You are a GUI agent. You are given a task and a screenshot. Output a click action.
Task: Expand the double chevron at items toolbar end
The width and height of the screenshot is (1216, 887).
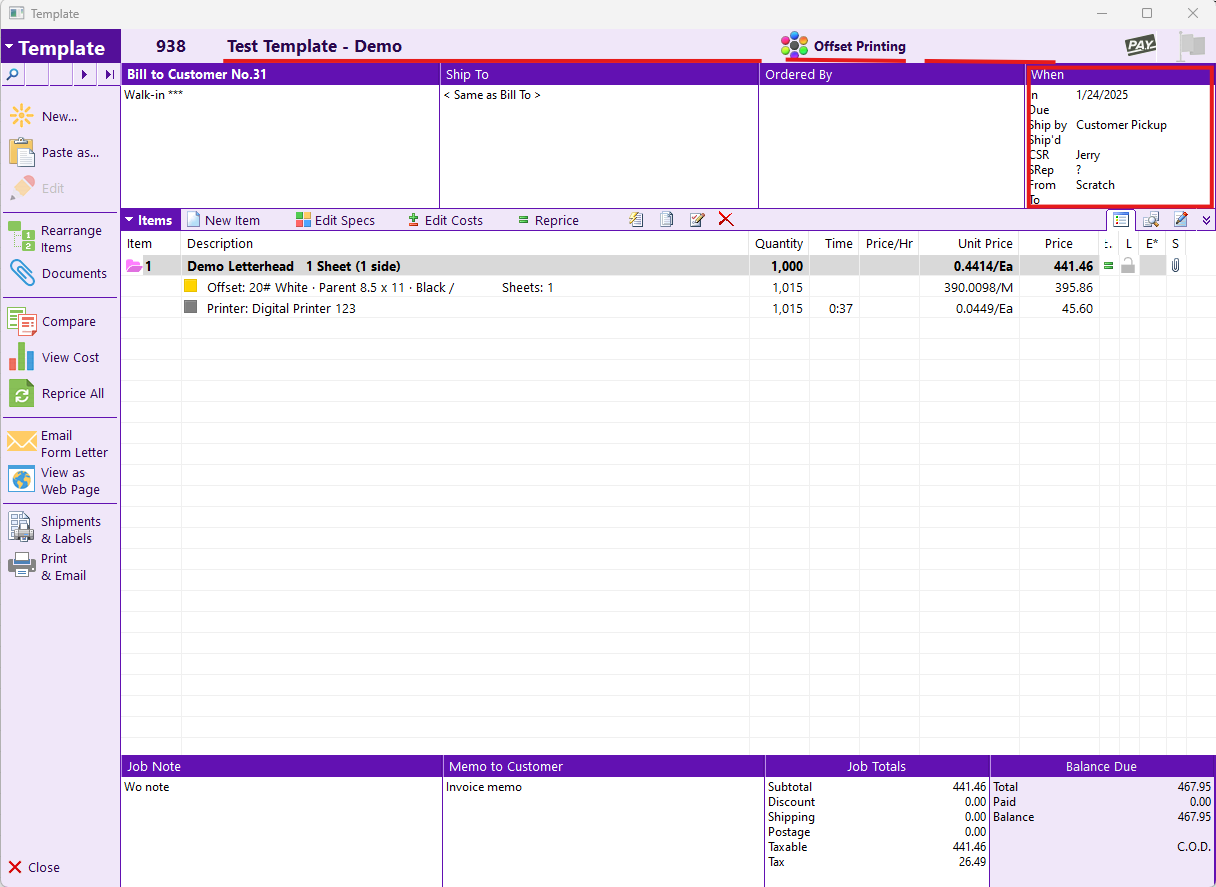coord(1206,220)
